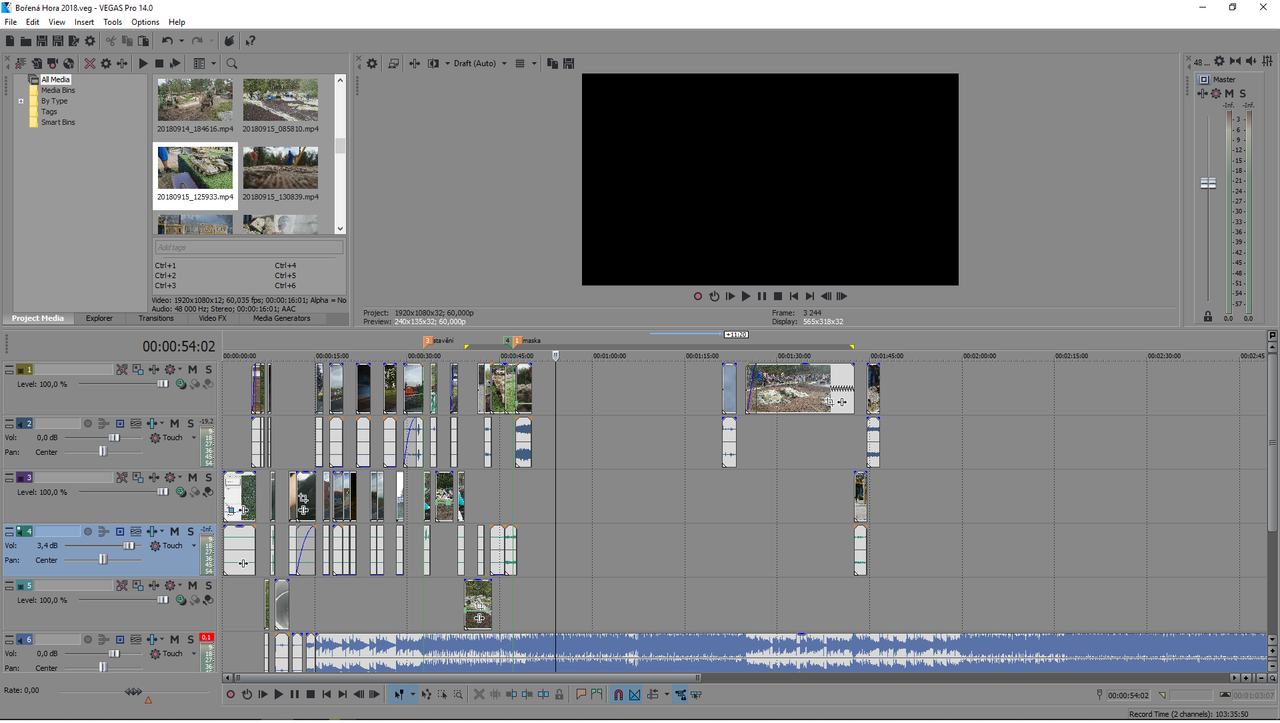Viewport: 1280px width, 723px height.
Task: Open track motion on video track 1
Action: [x=138, y=369]
